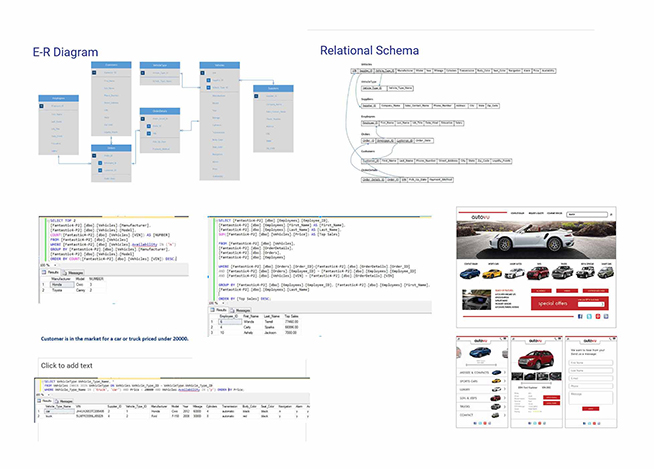
Task: Open the Results tab of the NUMBER count query
Action: 52,270
